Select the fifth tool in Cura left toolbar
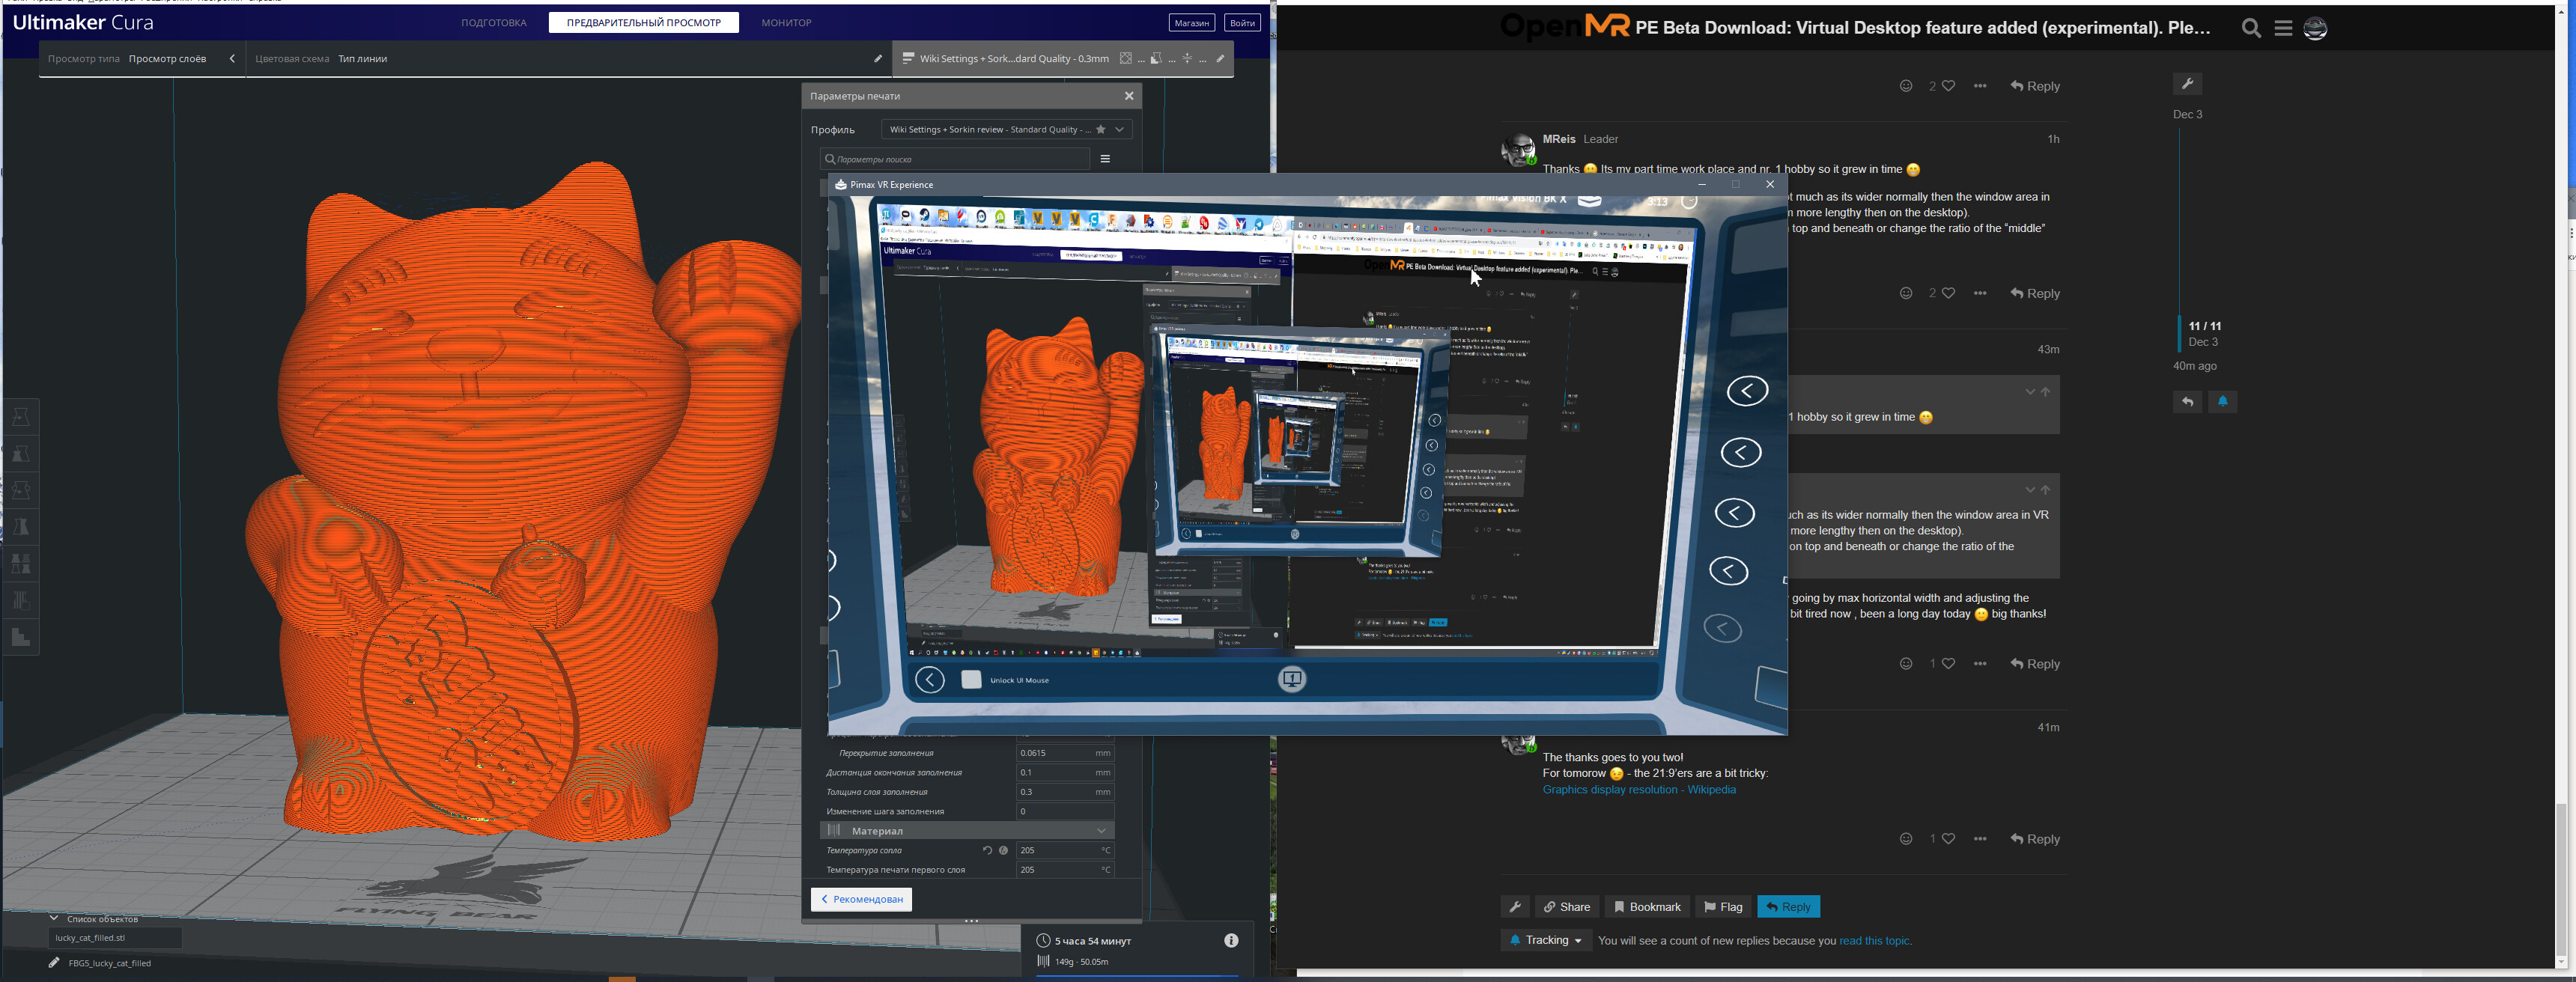2576x982 pixels. click(21, 563)
